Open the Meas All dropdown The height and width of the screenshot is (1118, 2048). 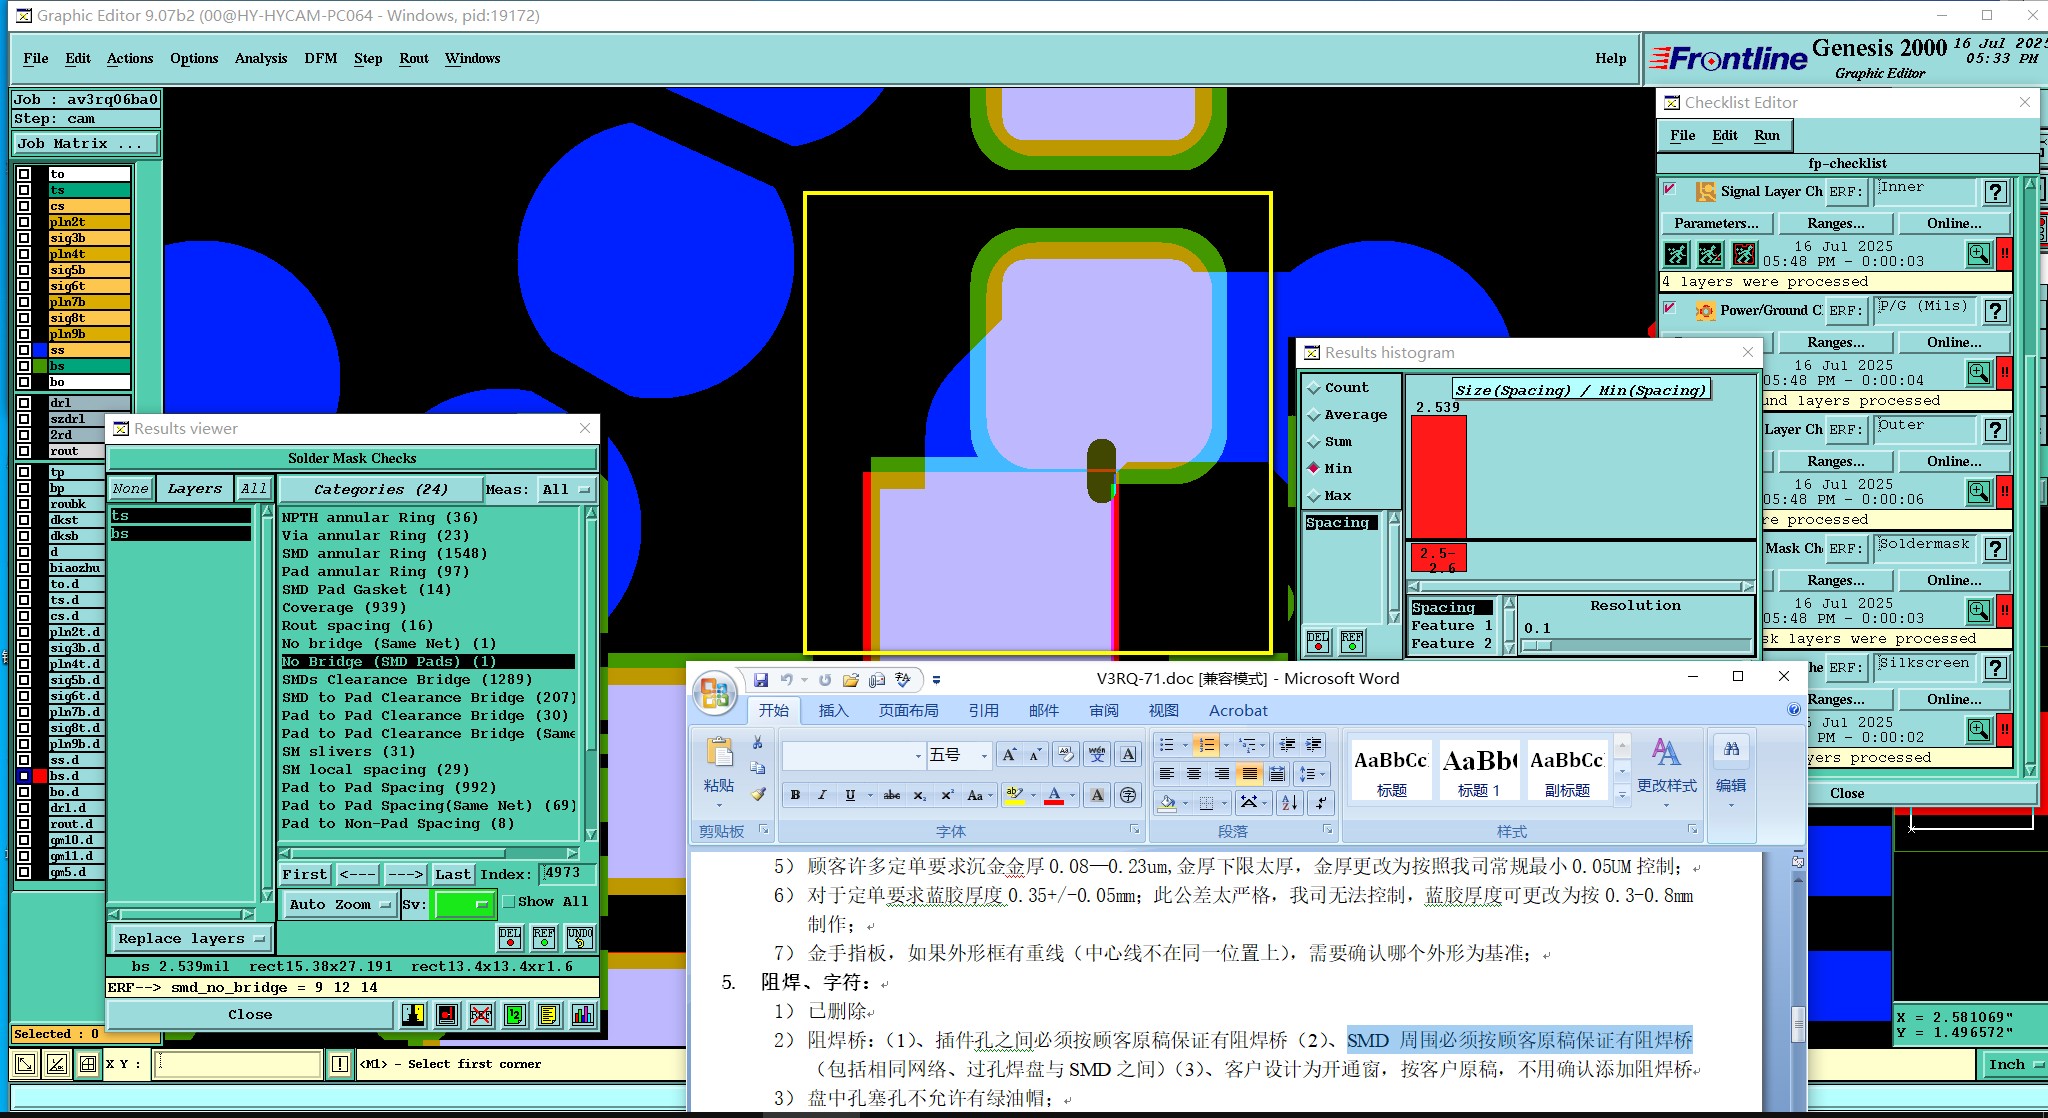point(566,489)
